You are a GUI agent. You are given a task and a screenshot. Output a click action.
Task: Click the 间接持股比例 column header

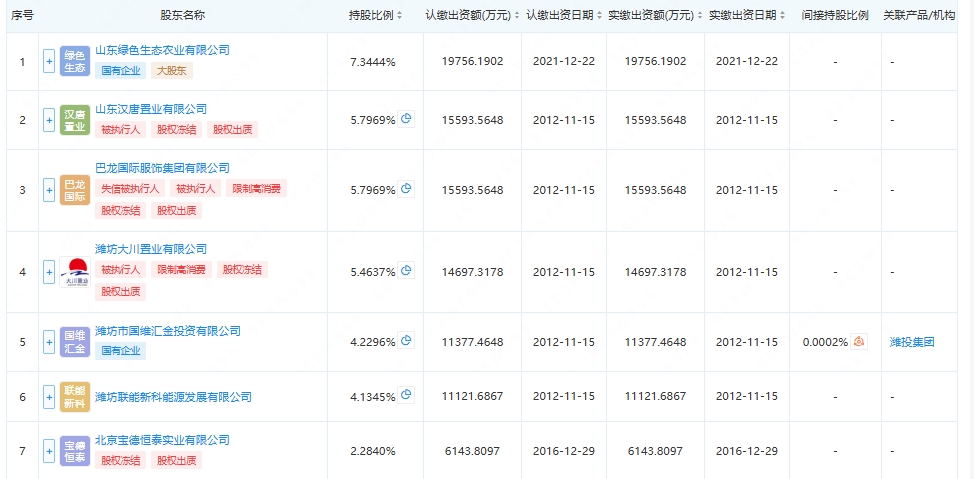(835, 16)
